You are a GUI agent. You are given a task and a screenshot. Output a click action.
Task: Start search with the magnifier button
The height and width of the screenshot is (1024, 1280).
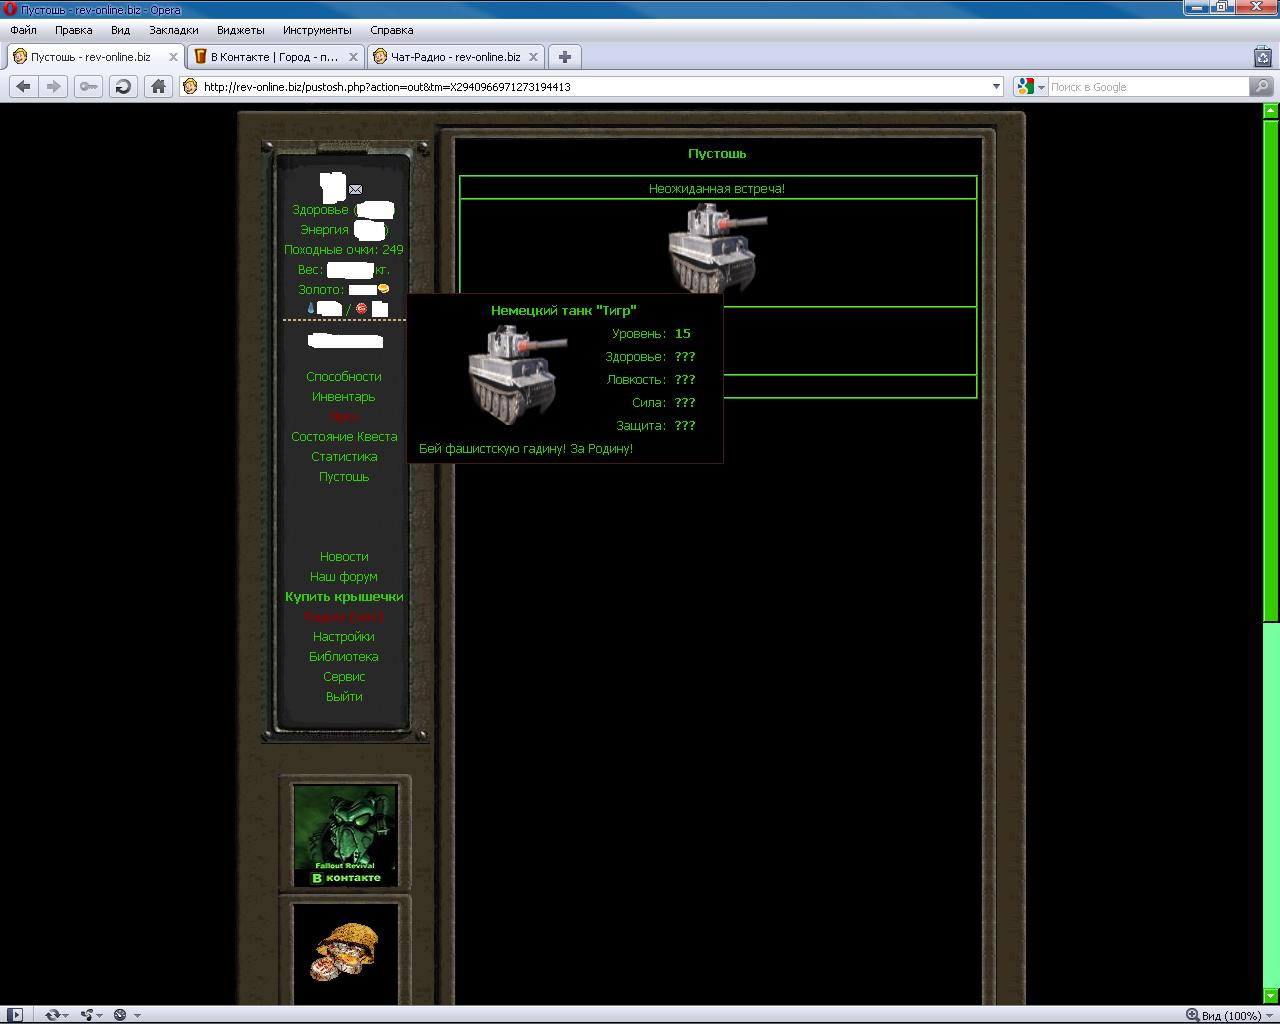(x=1262, y=87)
